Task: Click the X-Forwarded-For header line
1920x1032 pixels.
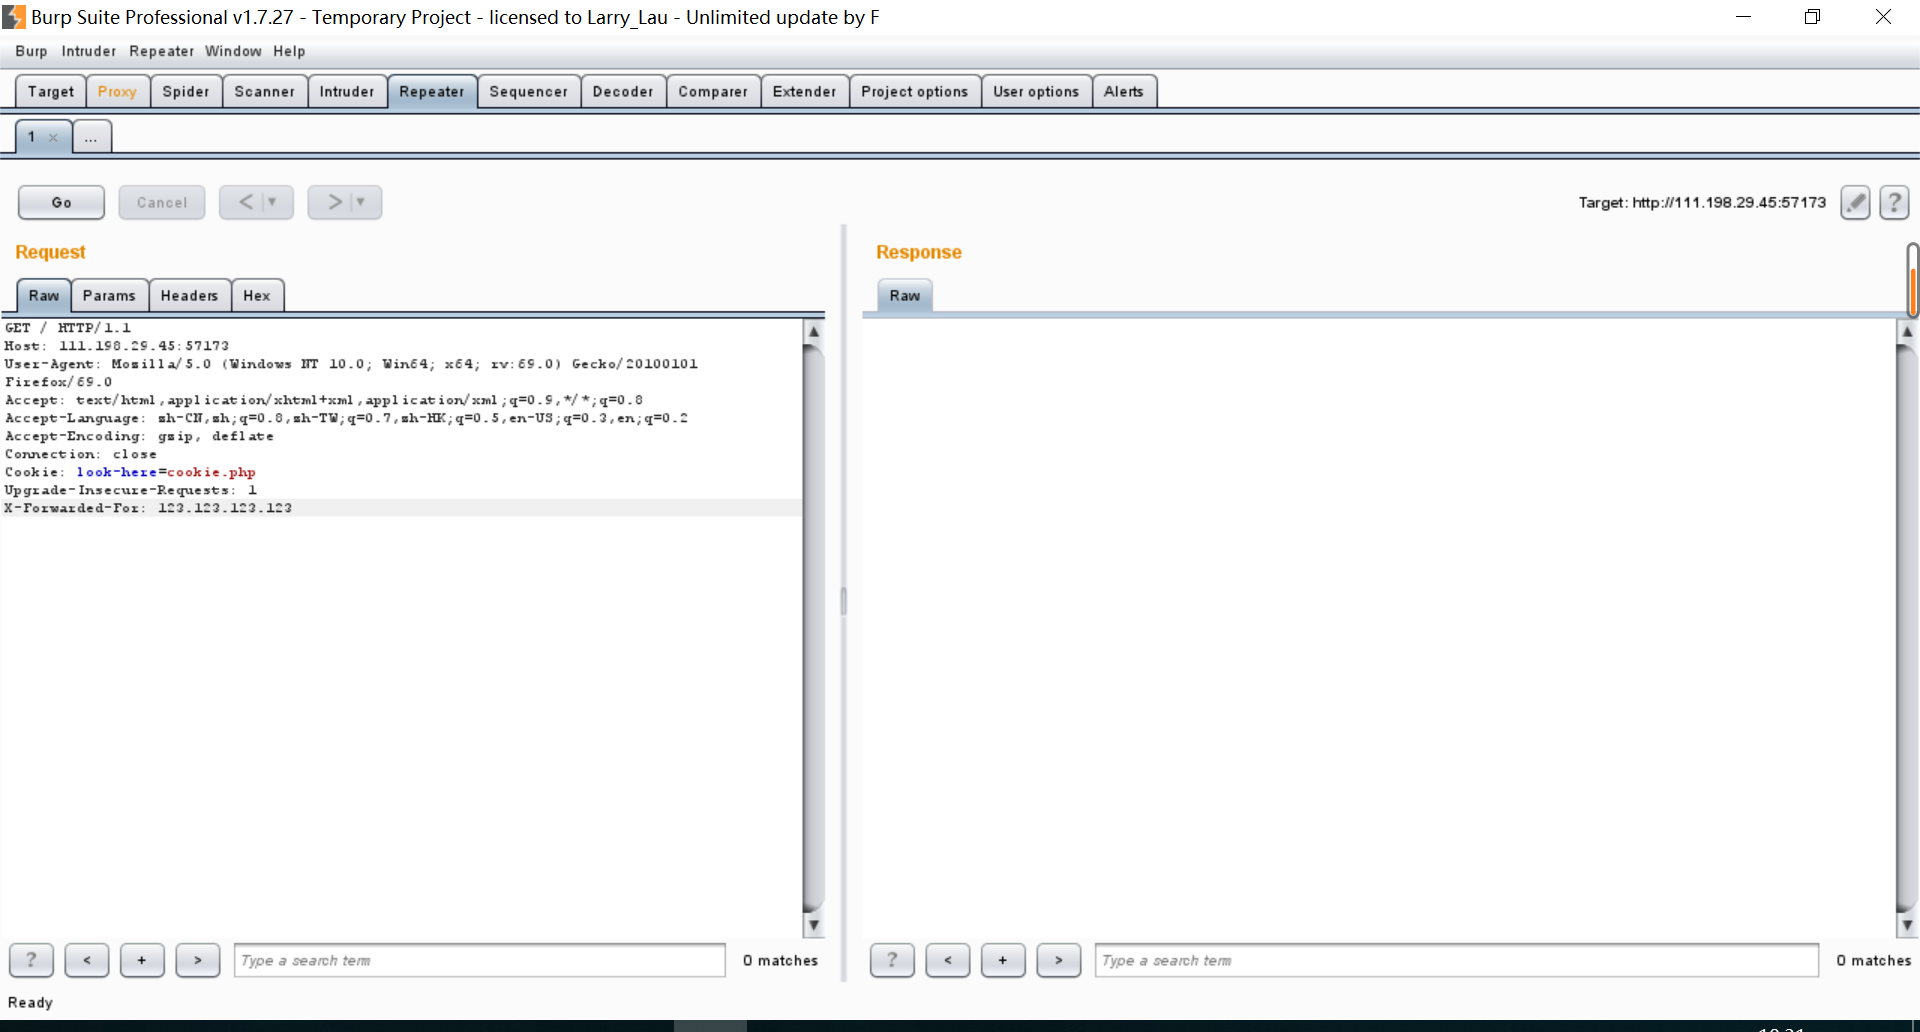Action: pos(148,508)
